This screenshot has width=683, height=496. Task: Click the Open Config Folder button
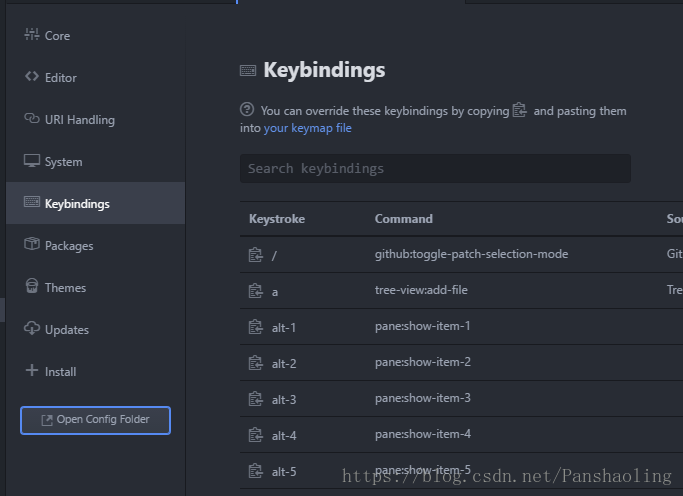coord(95,420)
